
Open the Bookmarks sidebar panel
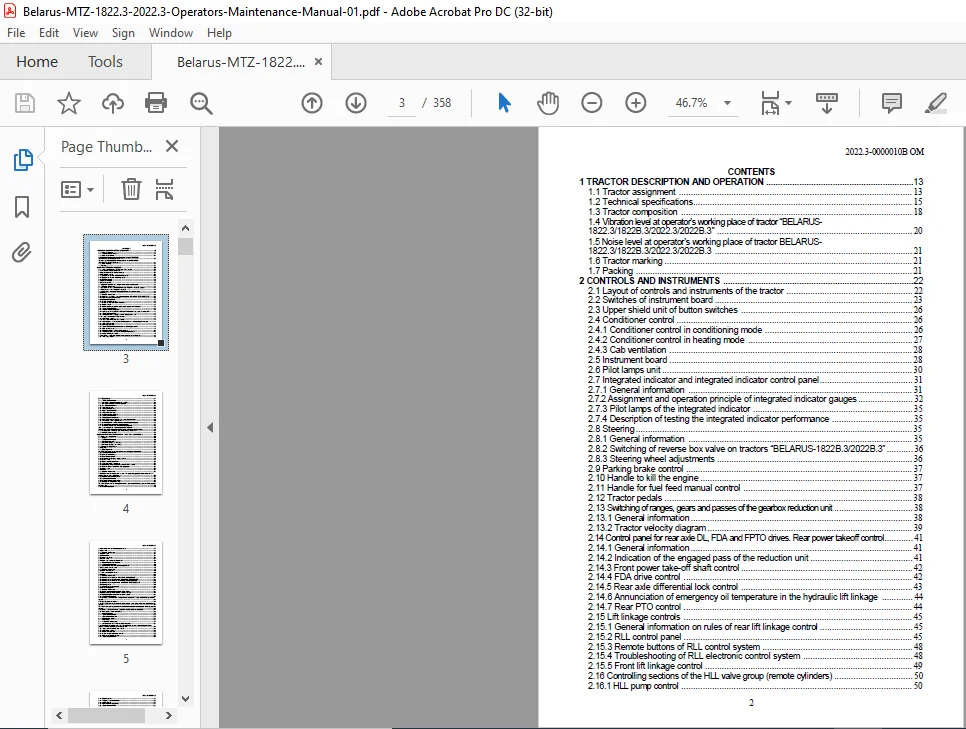(22, 207)
